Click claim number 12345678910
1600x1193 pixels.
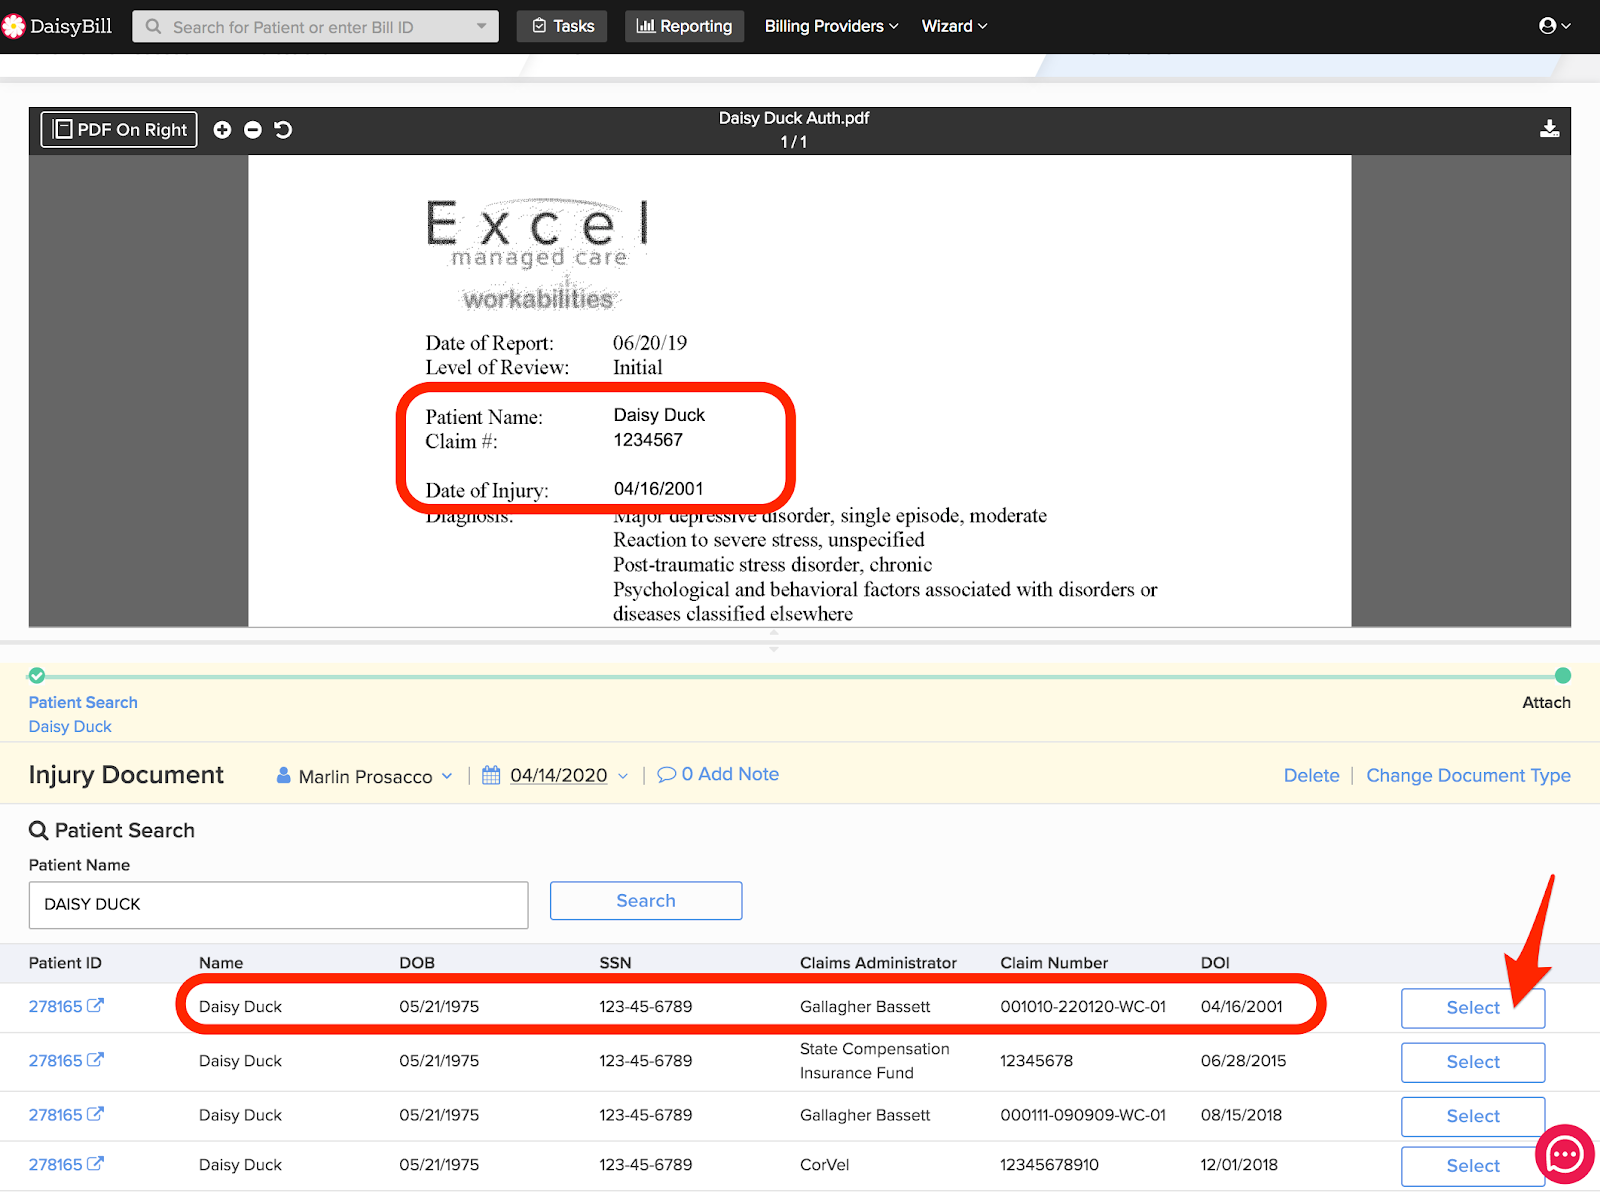1049,1164
